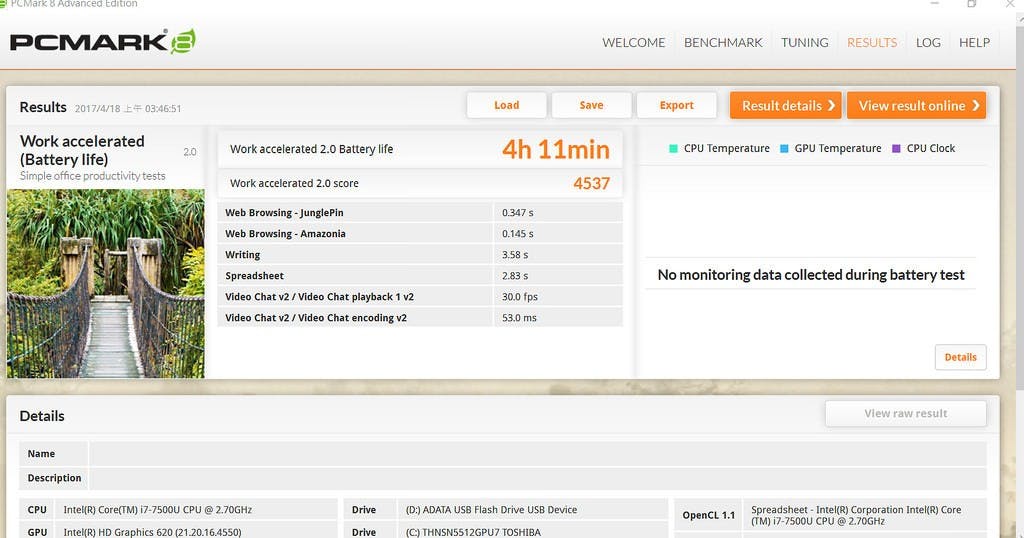Click the 30.0 fps value
This screenshot has width=1024, height=538.
[520, 296]
